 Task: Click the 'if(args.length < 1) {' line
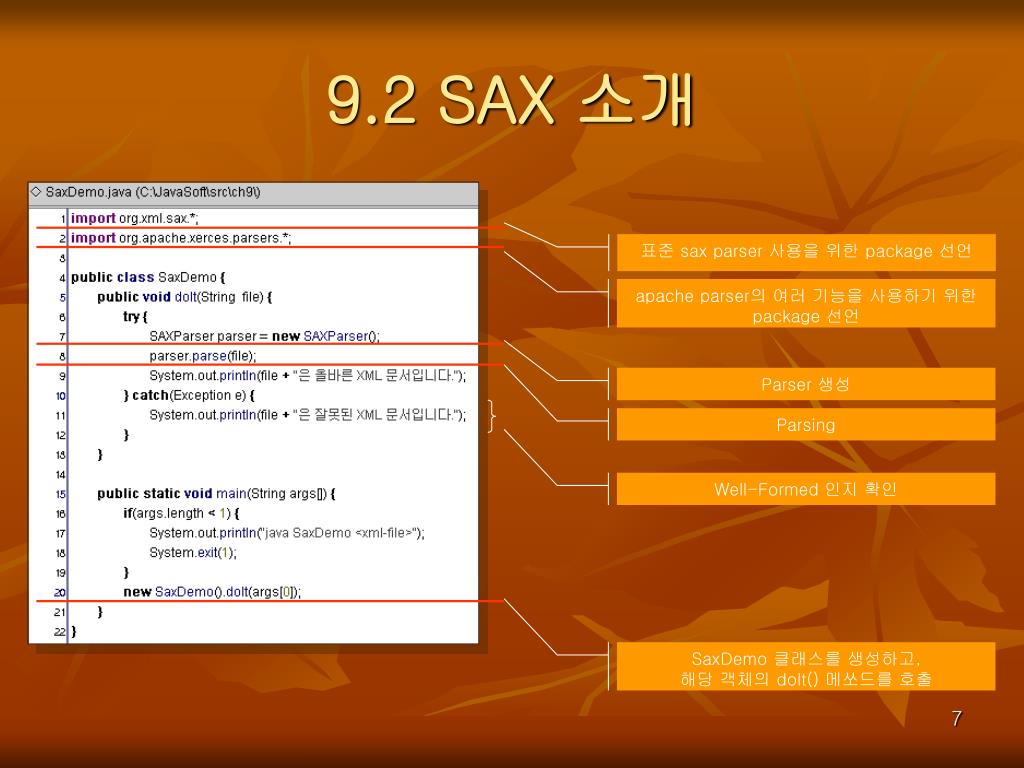(181, 513)
